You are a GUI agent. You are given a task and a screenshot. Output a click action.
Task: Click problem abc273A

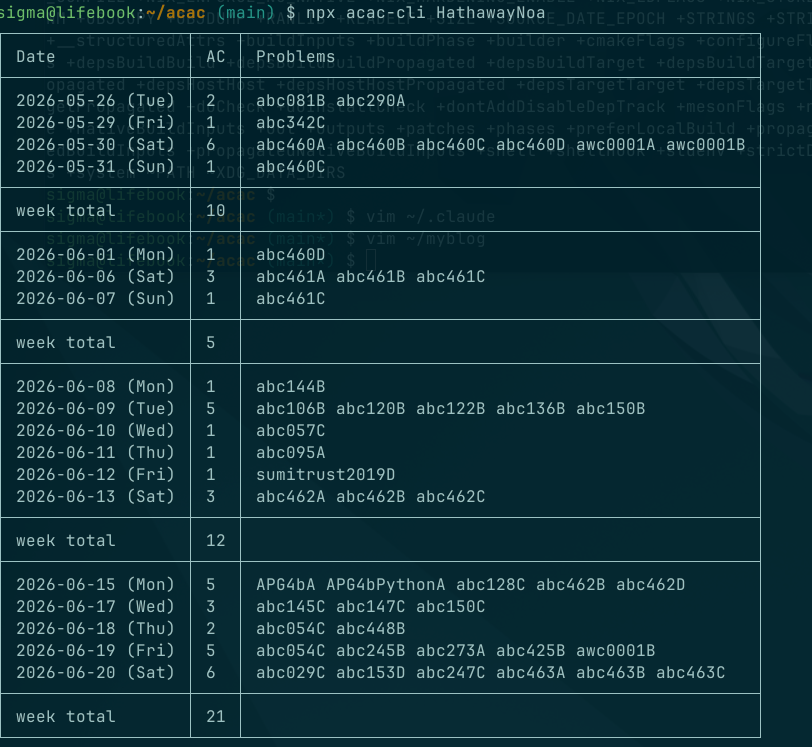[451, 651]
